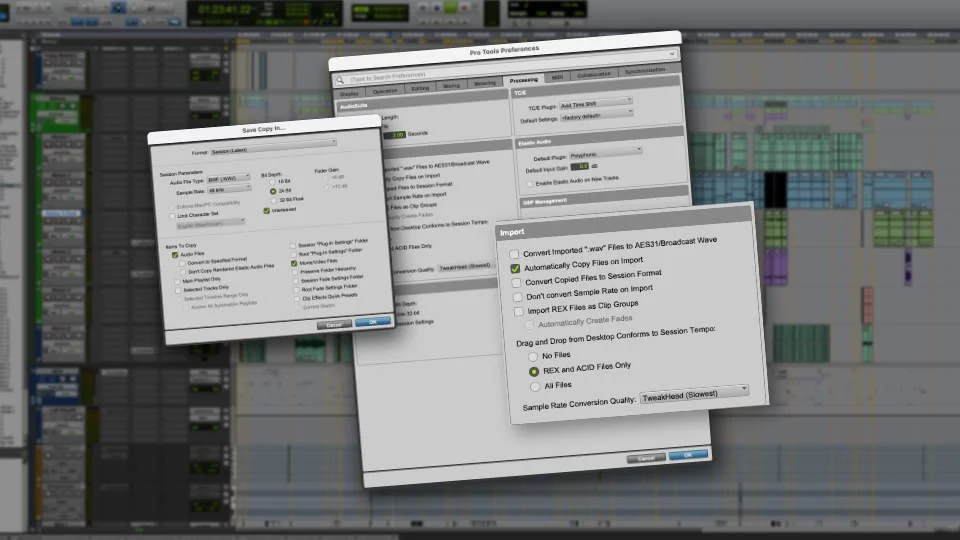Open the Editing tab in Preferences
The width and height of the screenshot is (960, 540).
coord(420,88)
